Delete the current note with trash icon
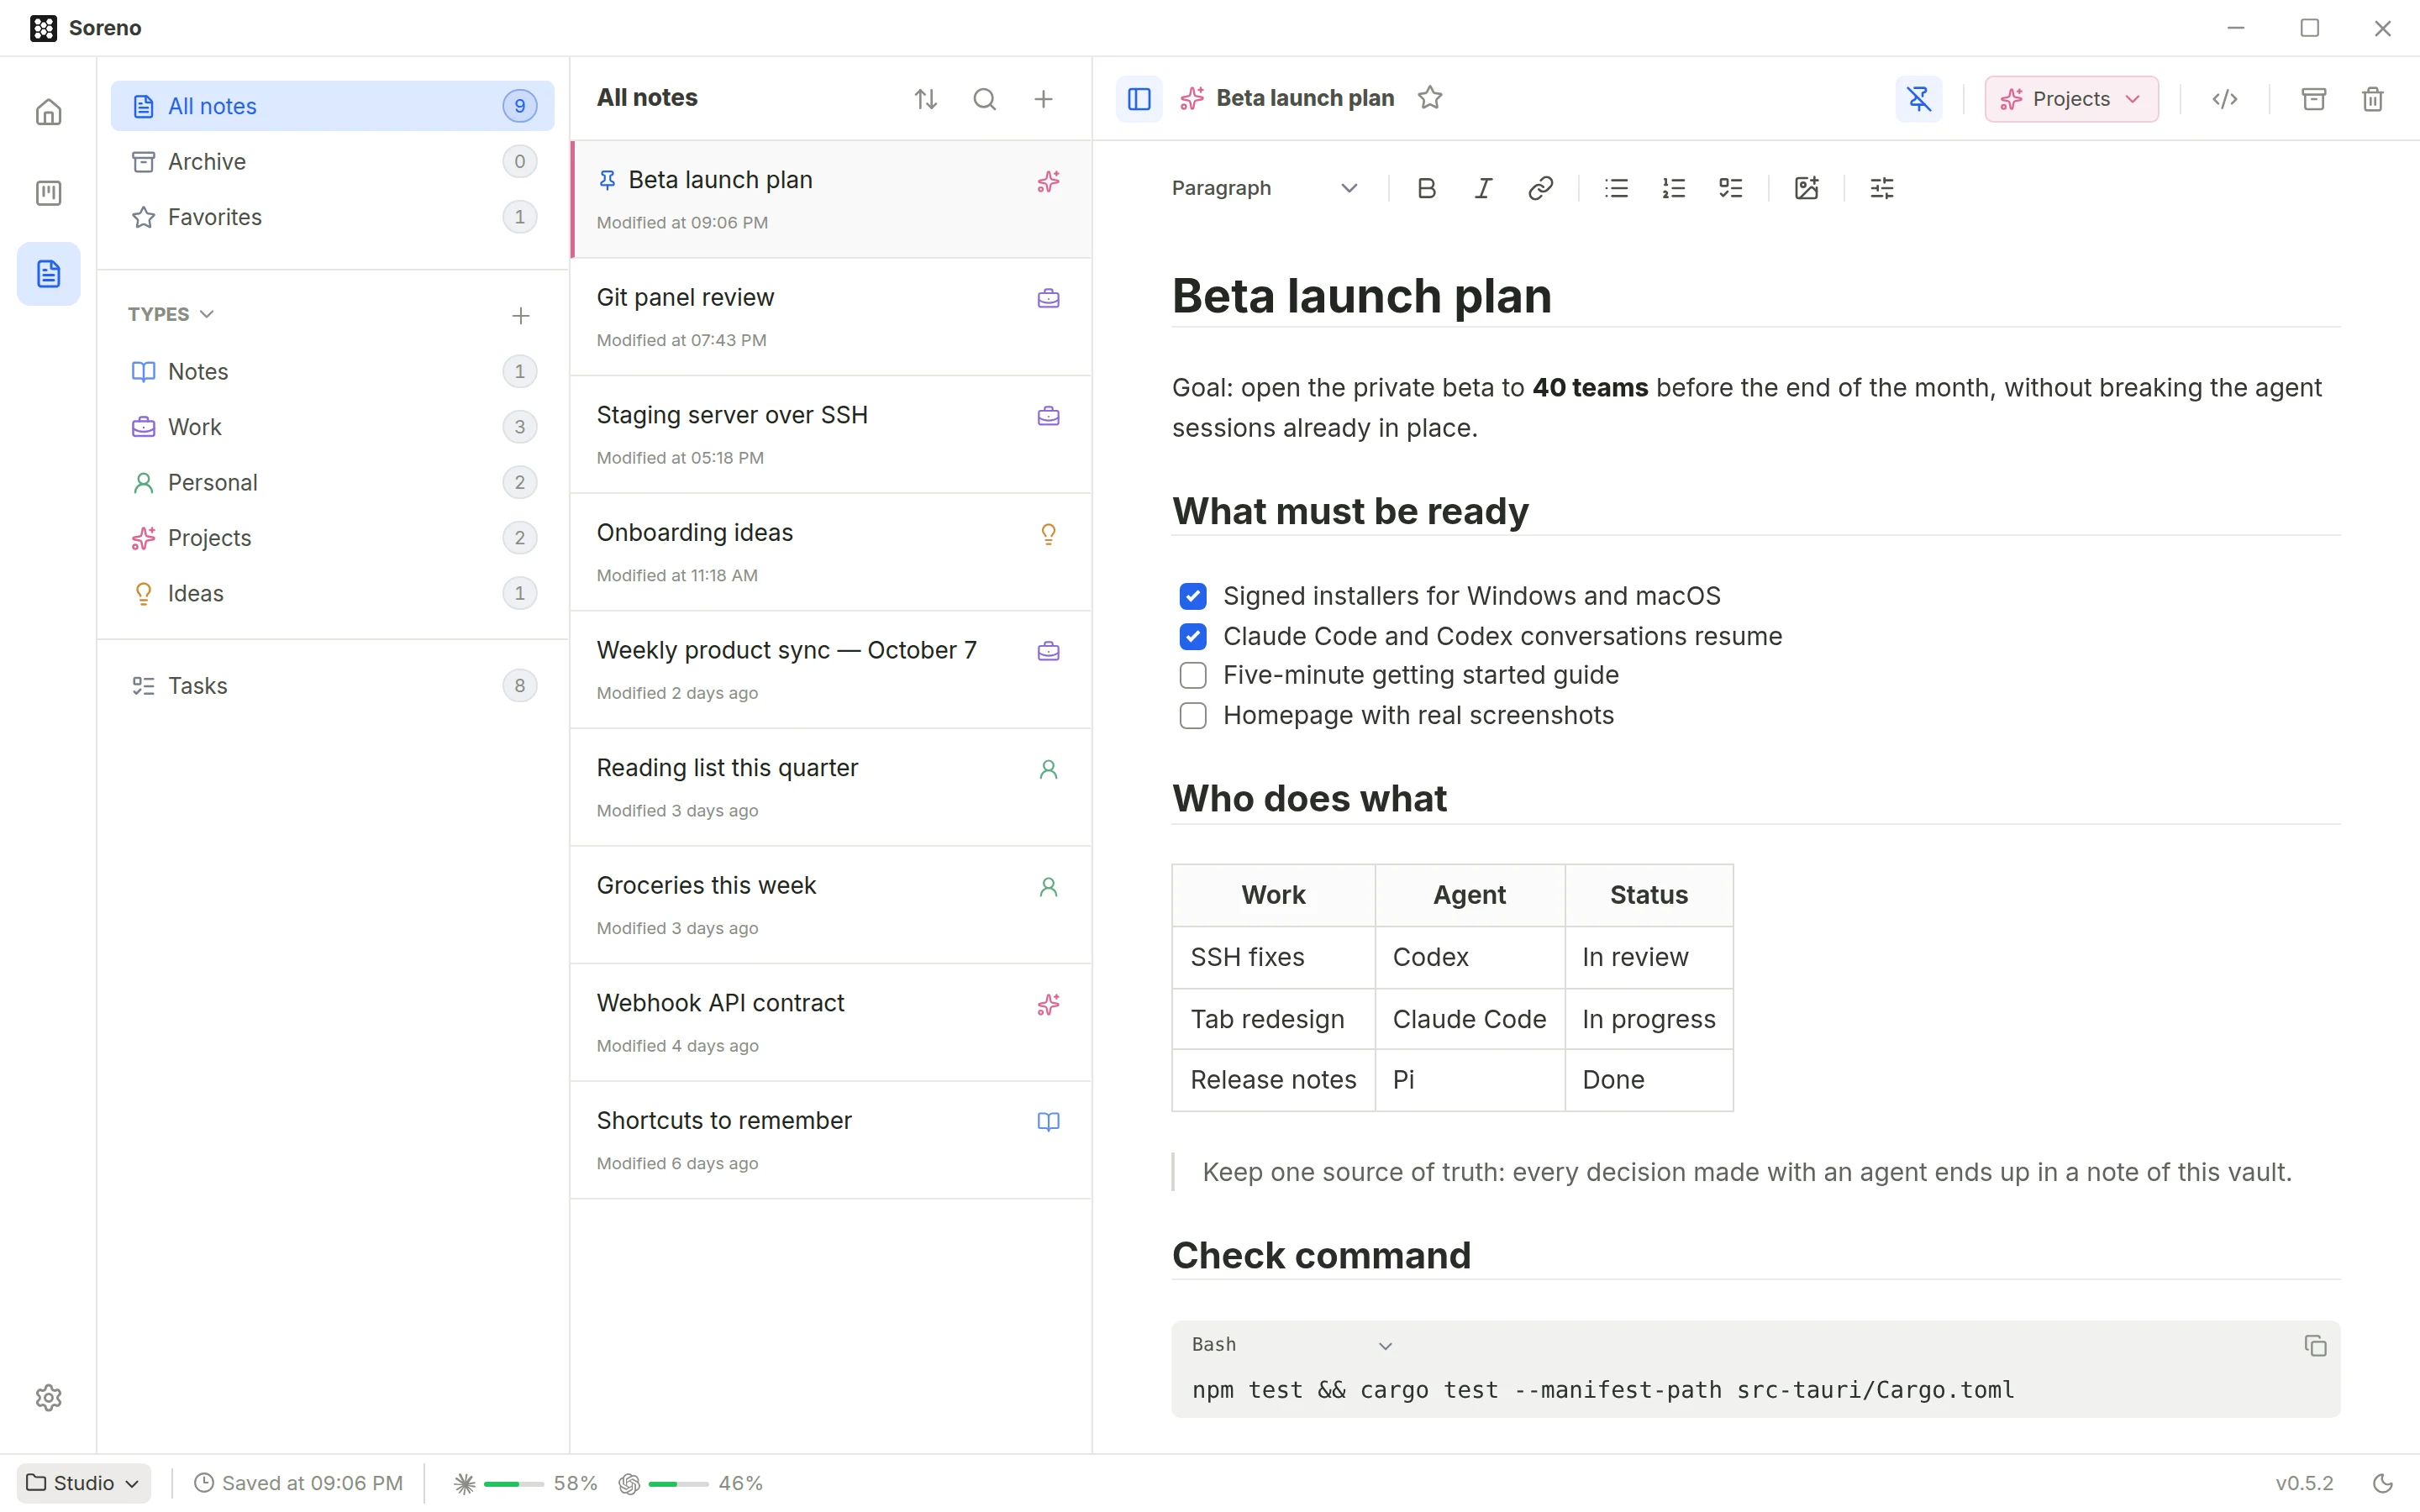This screenshot has height=1512, width=2420. point(2372,99)
